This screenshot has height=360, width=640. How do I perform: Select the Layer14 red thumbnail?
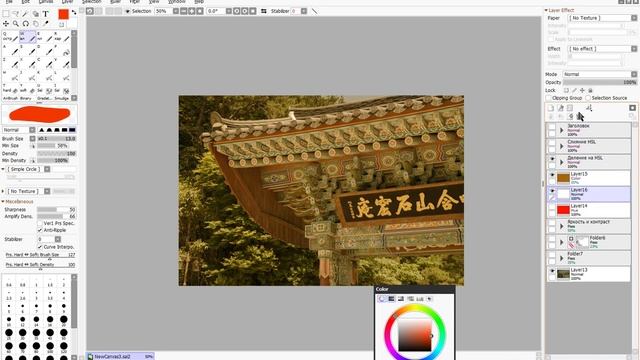(x=563, y=210)
